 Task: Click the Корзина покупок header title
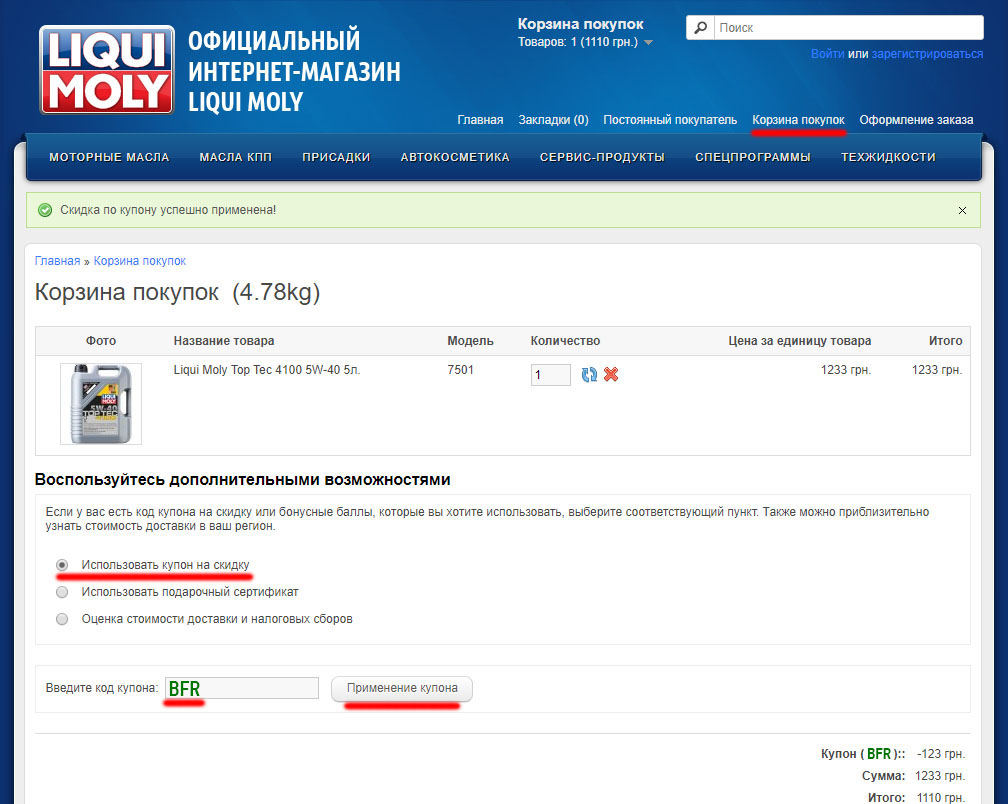pos(580,24)
